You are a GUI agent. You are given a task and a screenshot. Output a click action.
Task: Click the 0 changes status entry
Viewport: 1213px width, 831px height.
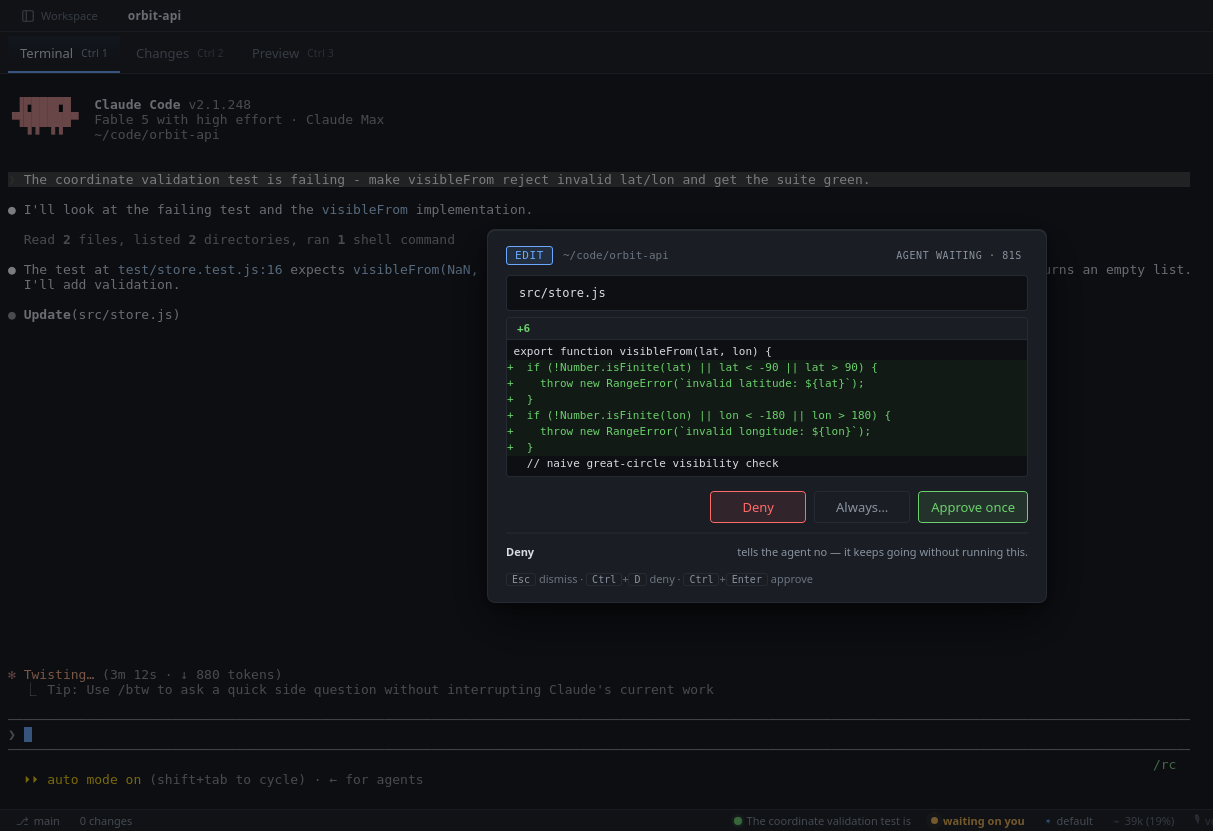pyautogui.click(x=106, y=821)
